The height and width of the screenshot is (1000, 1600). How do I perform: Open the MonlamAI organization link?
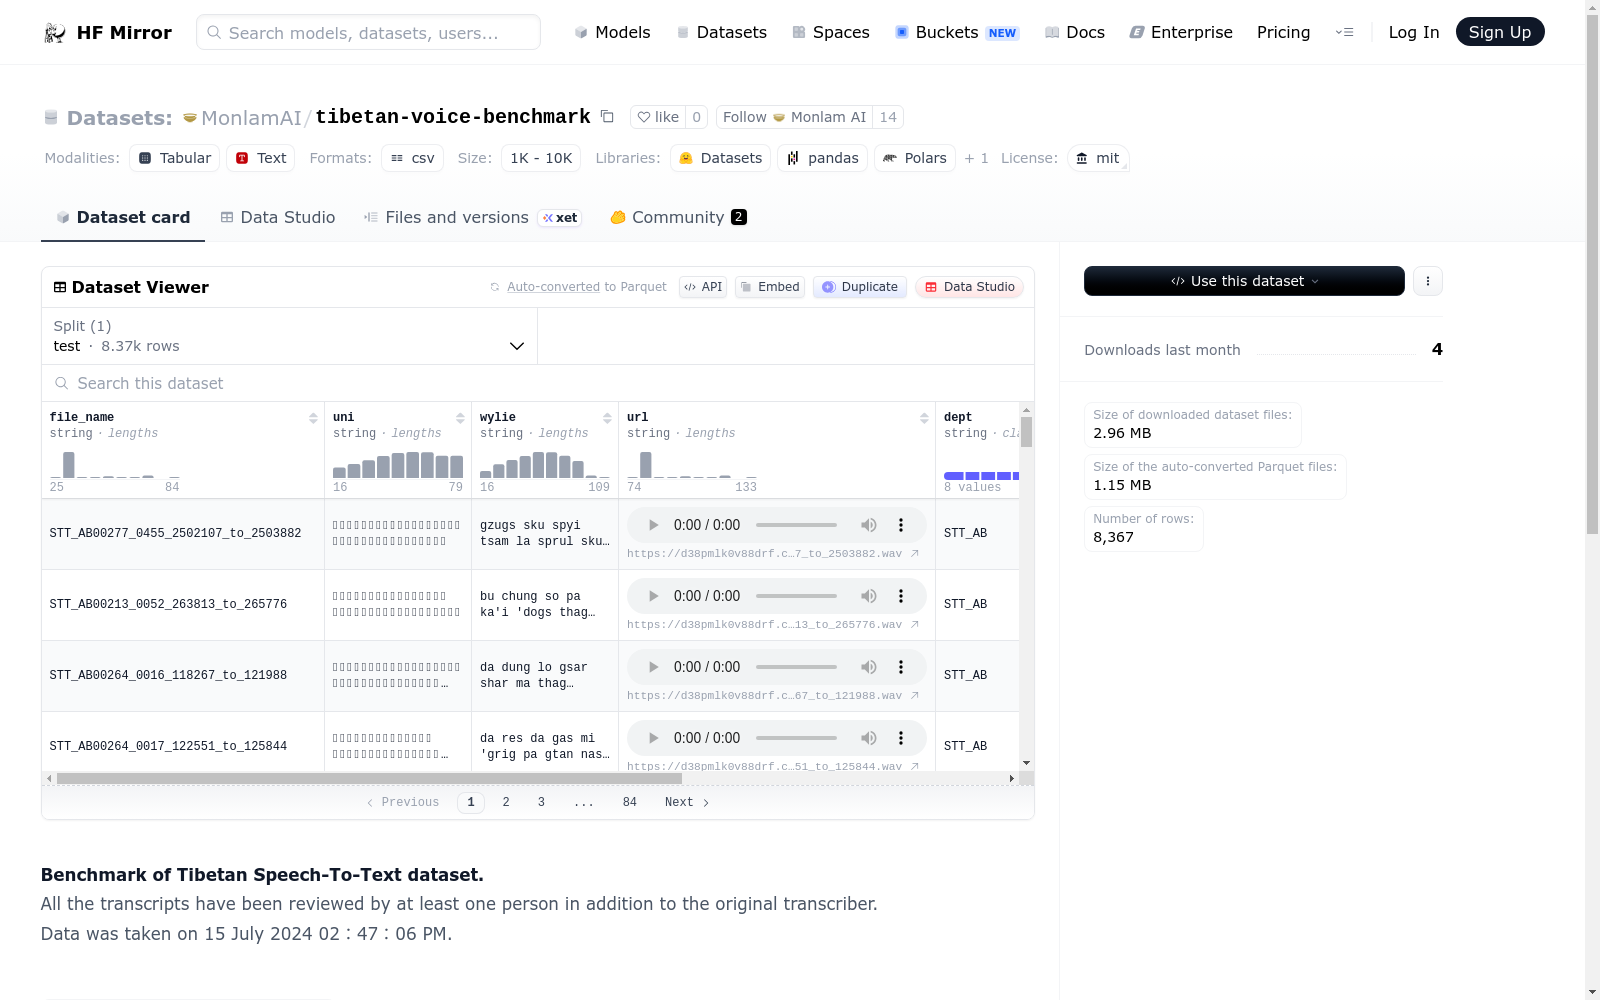click(251, 118)
